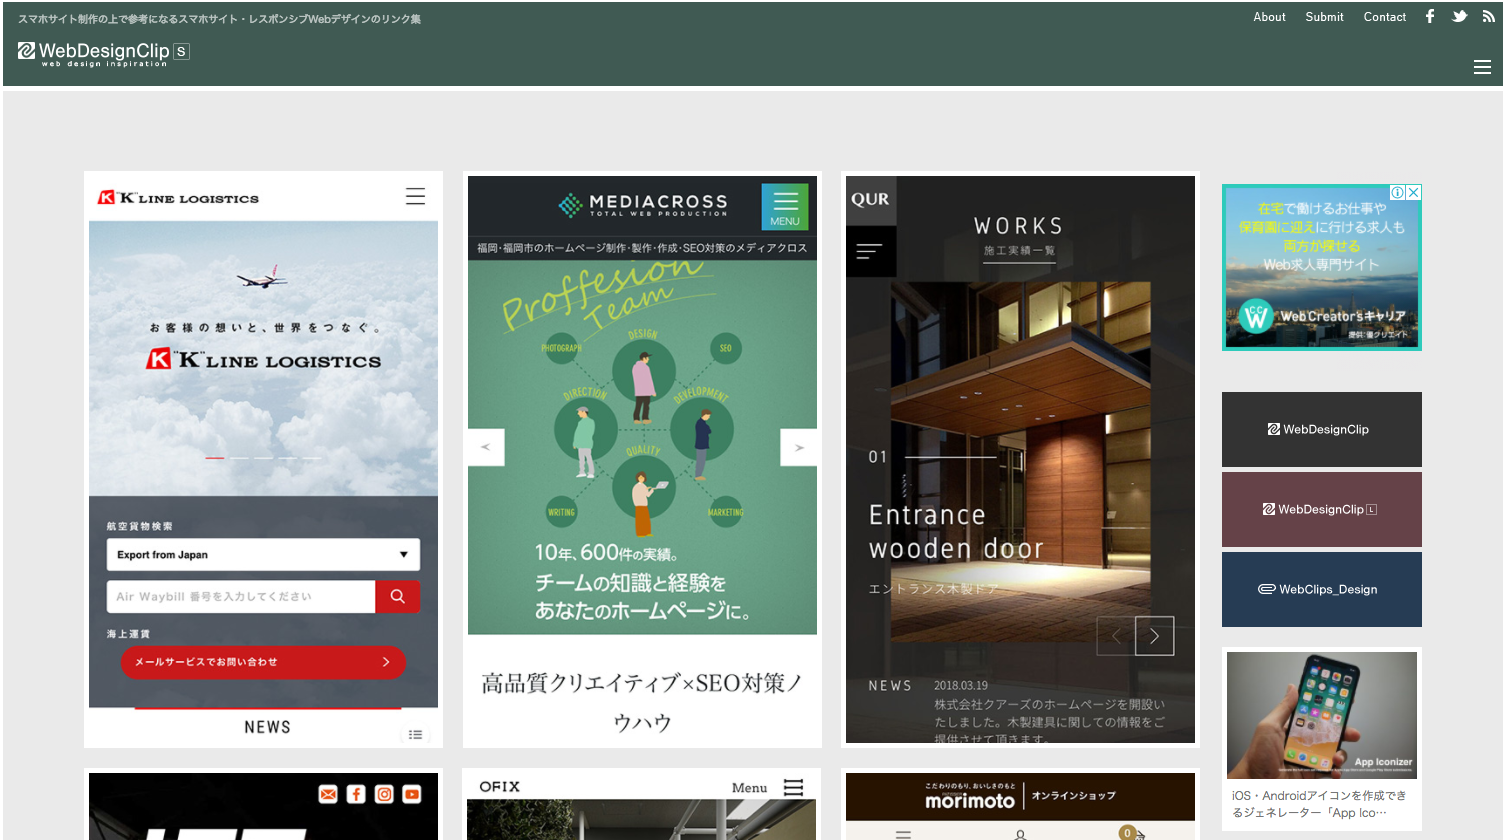The image size is (1505, 840).
Task: Click the YouTube icon on the black card
Action: click(x=412, y=794)
